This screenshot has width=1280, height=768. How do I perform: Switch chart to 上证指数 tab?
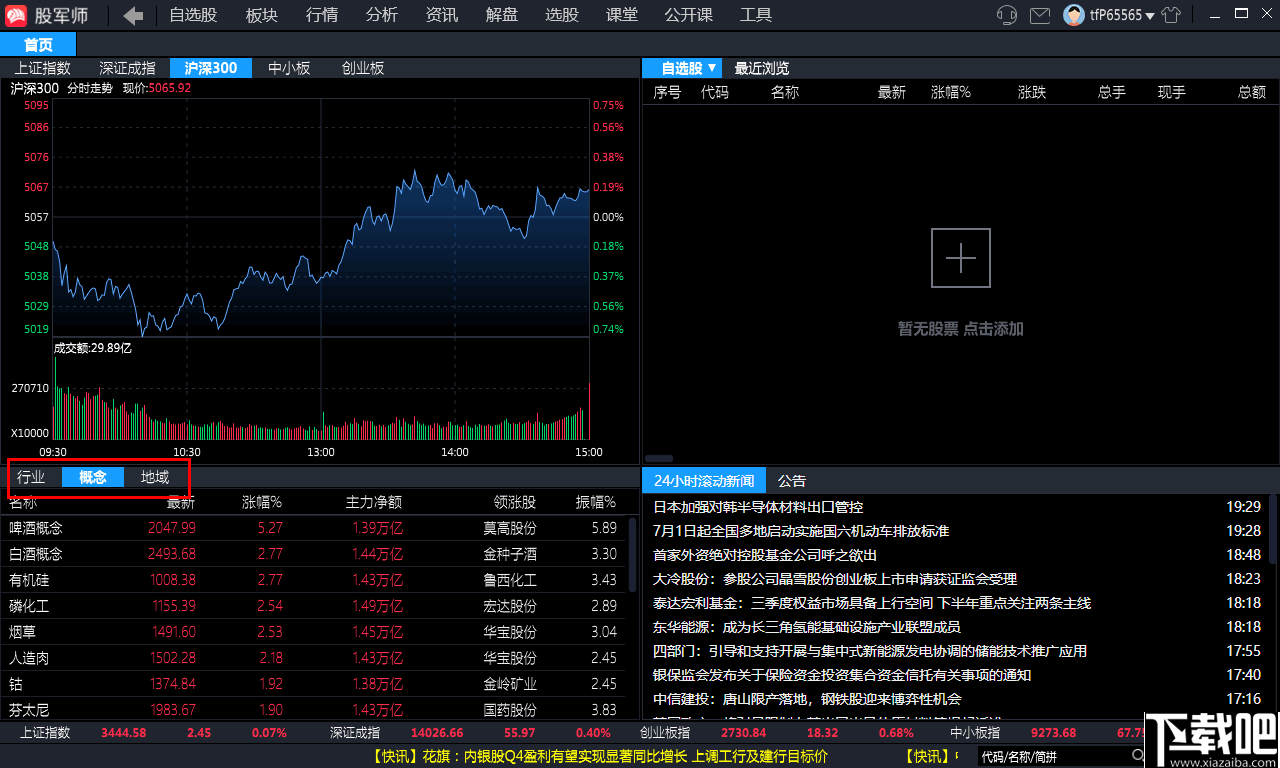point(43,68)
